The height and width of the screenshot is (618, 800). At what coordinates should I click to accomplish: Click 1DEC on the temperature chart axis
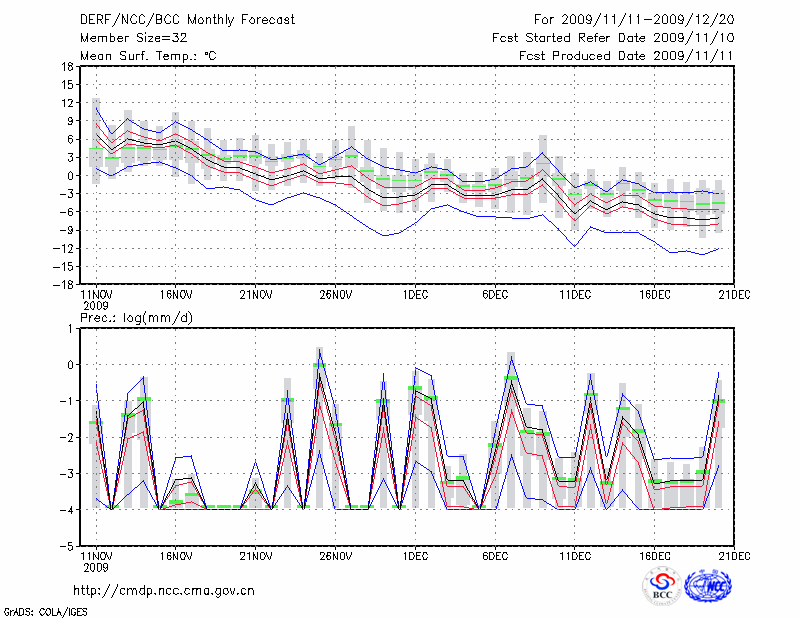415,295
